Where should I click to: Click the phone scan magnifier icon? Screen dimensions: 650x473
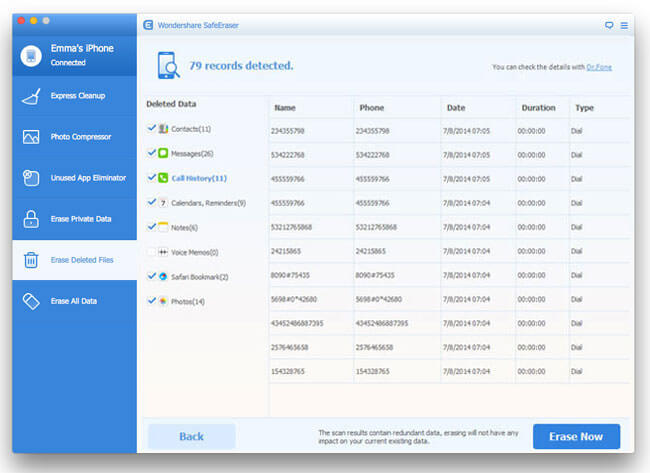click(x=168, y=65)
